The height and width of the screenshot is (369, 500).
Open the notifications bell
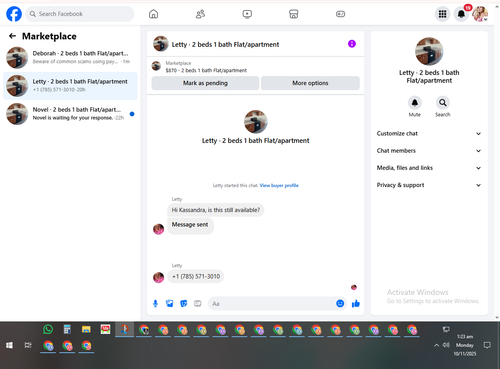[461, 14]
